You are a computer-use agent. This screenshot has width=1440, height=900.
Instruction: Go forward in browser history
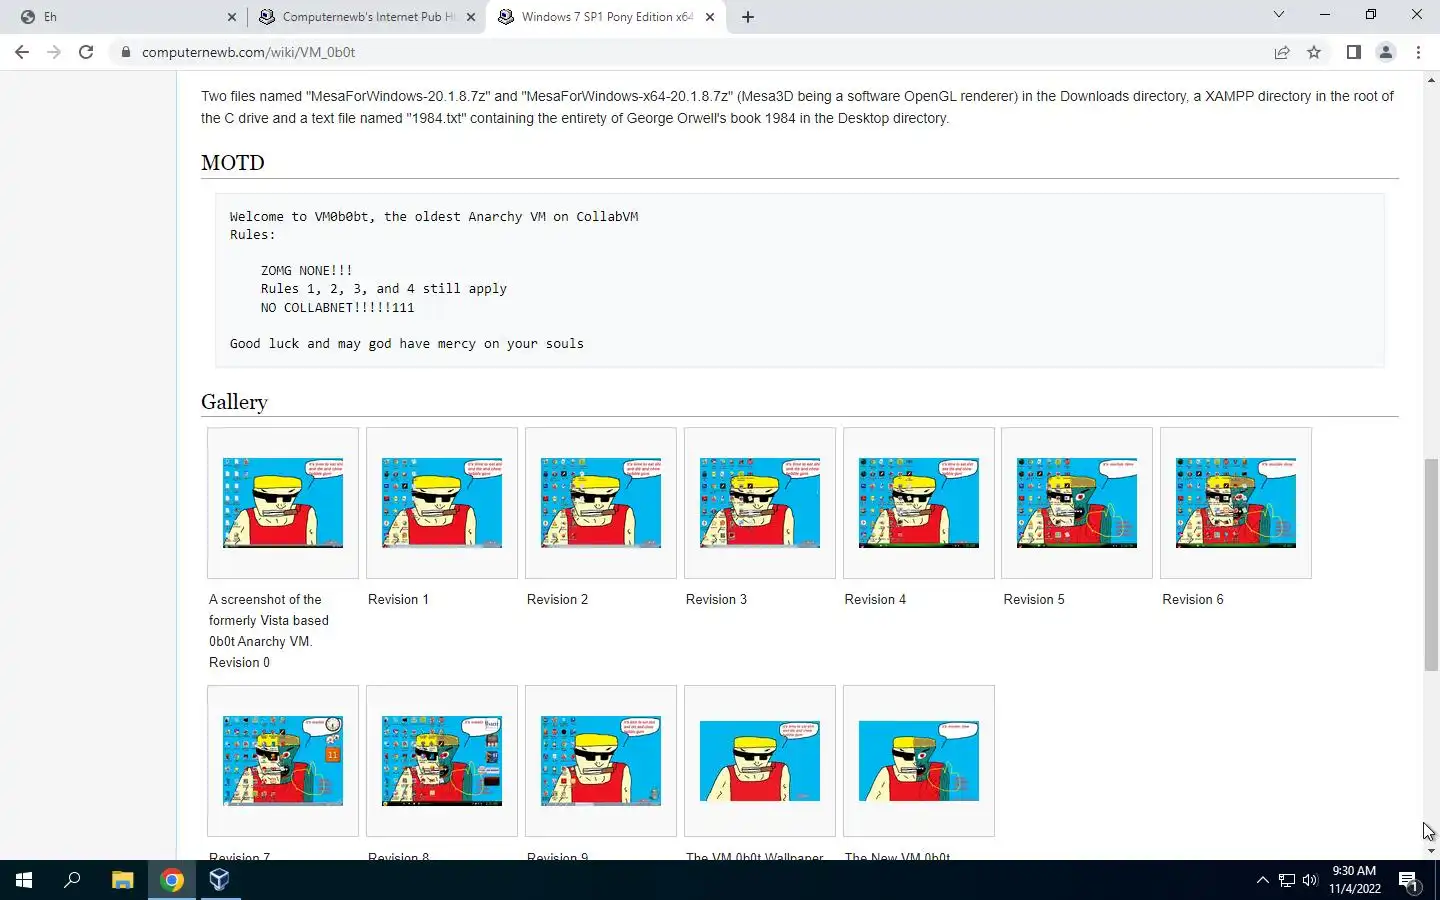click(x=54, y=52)
